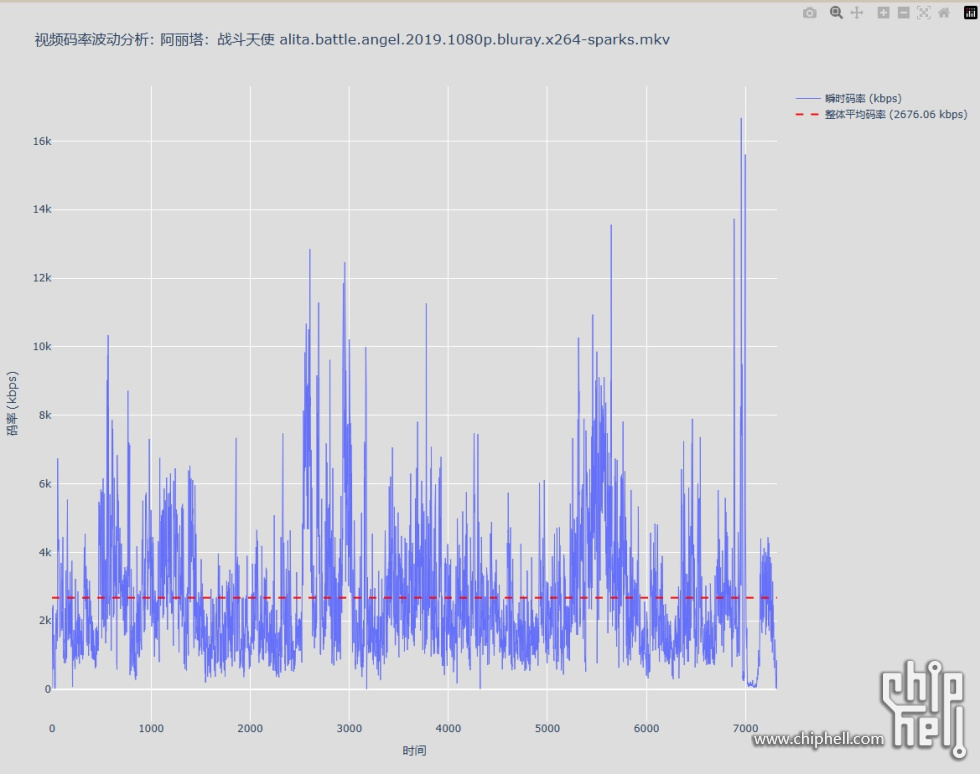Autoscale the chart axes

(924, 13)
